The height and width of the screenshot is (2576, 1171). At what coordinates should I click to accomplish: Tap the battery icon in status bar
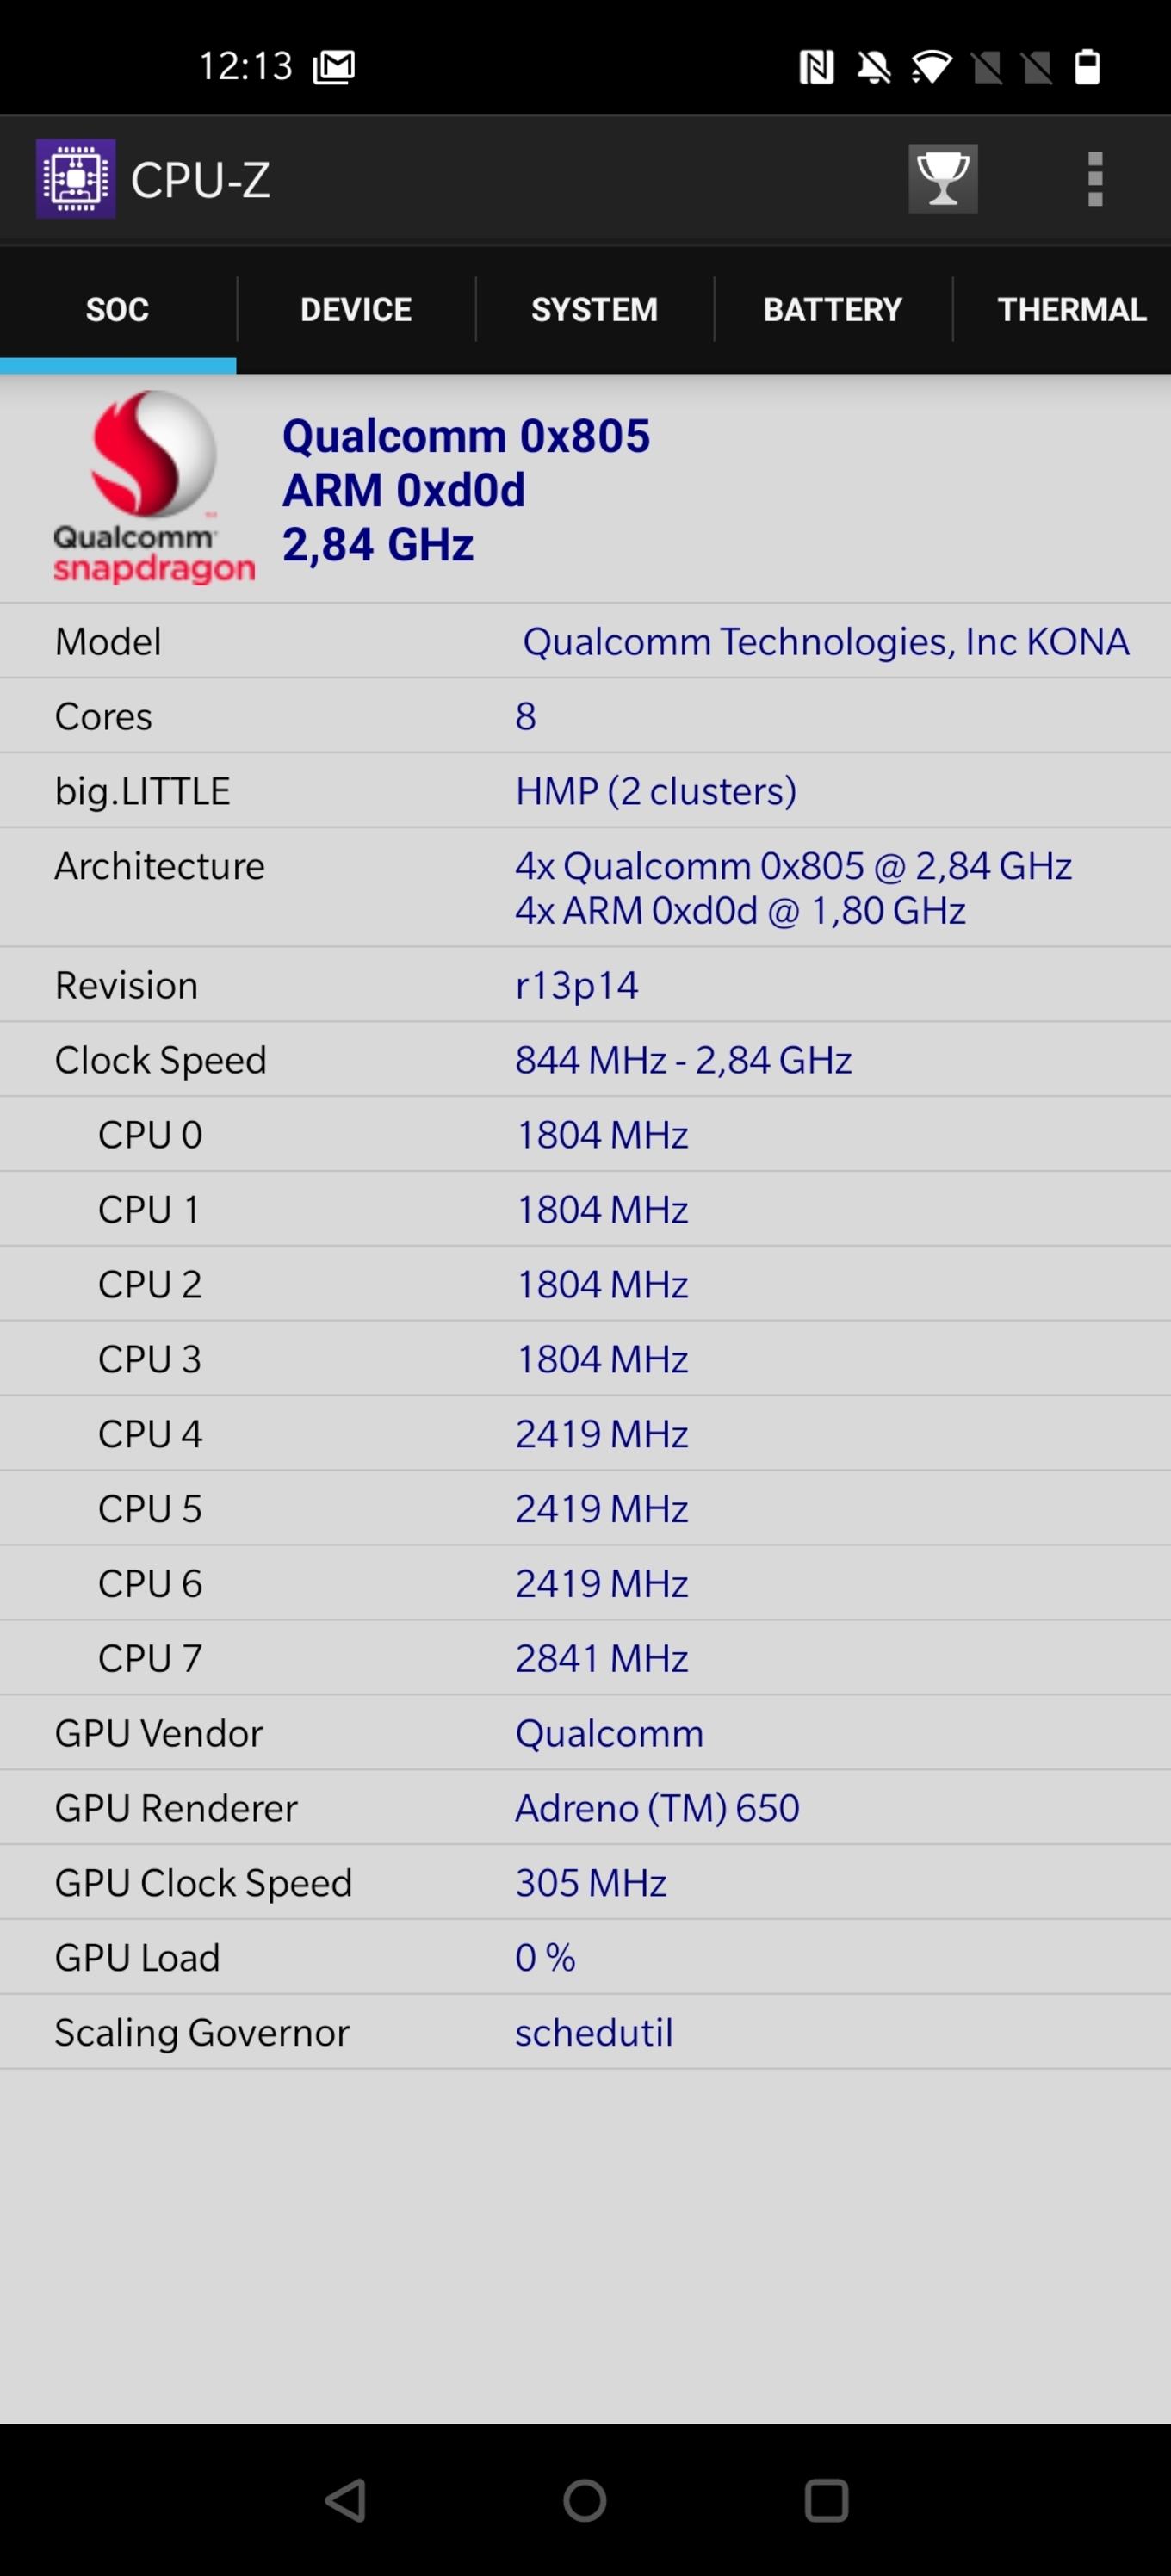(x=1087, y=67)
